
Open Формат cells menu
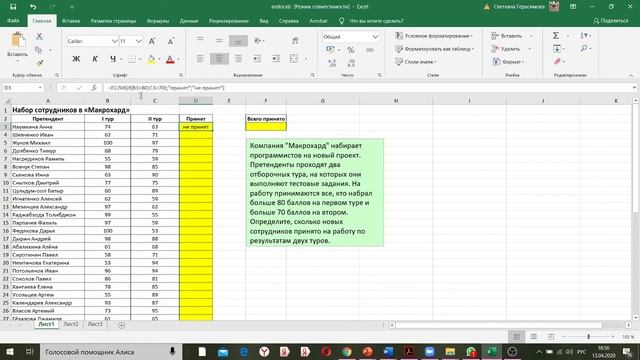click(508, 62)
